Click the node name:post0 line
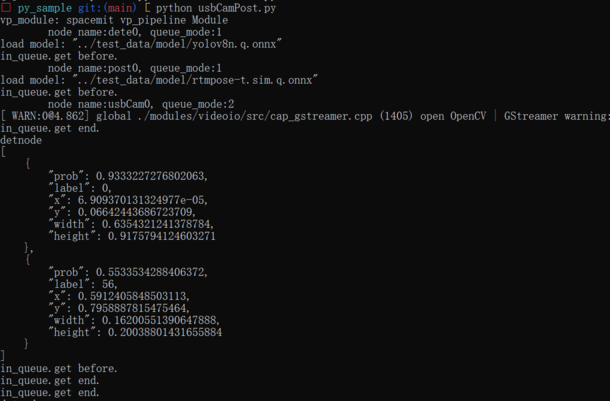Image resolution: width=610 pixels, height=401 pixels. 135,68
